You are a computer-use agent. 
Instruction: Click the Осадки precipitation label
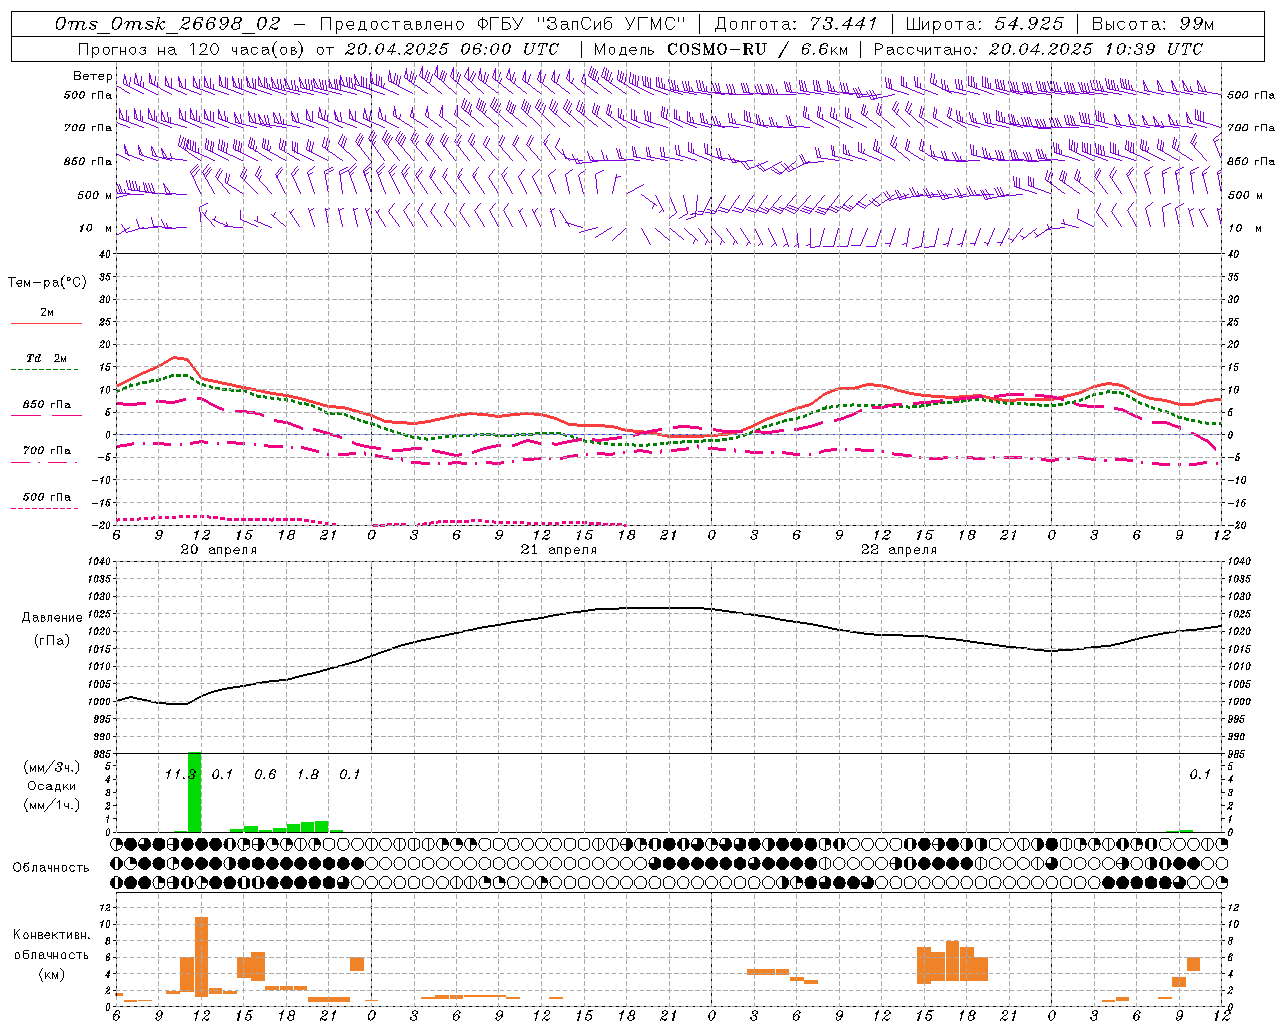tap(52, 786)
